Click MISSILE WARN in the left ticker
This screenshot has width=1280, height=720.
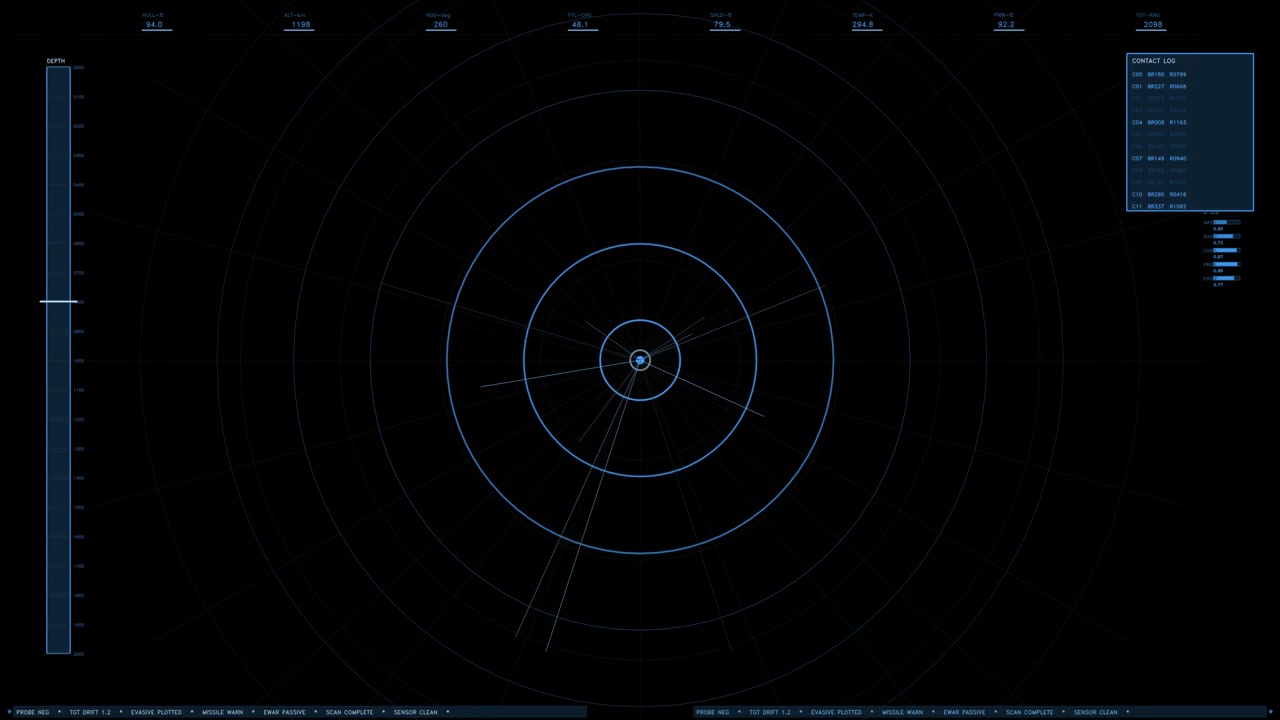click(222, 712)
